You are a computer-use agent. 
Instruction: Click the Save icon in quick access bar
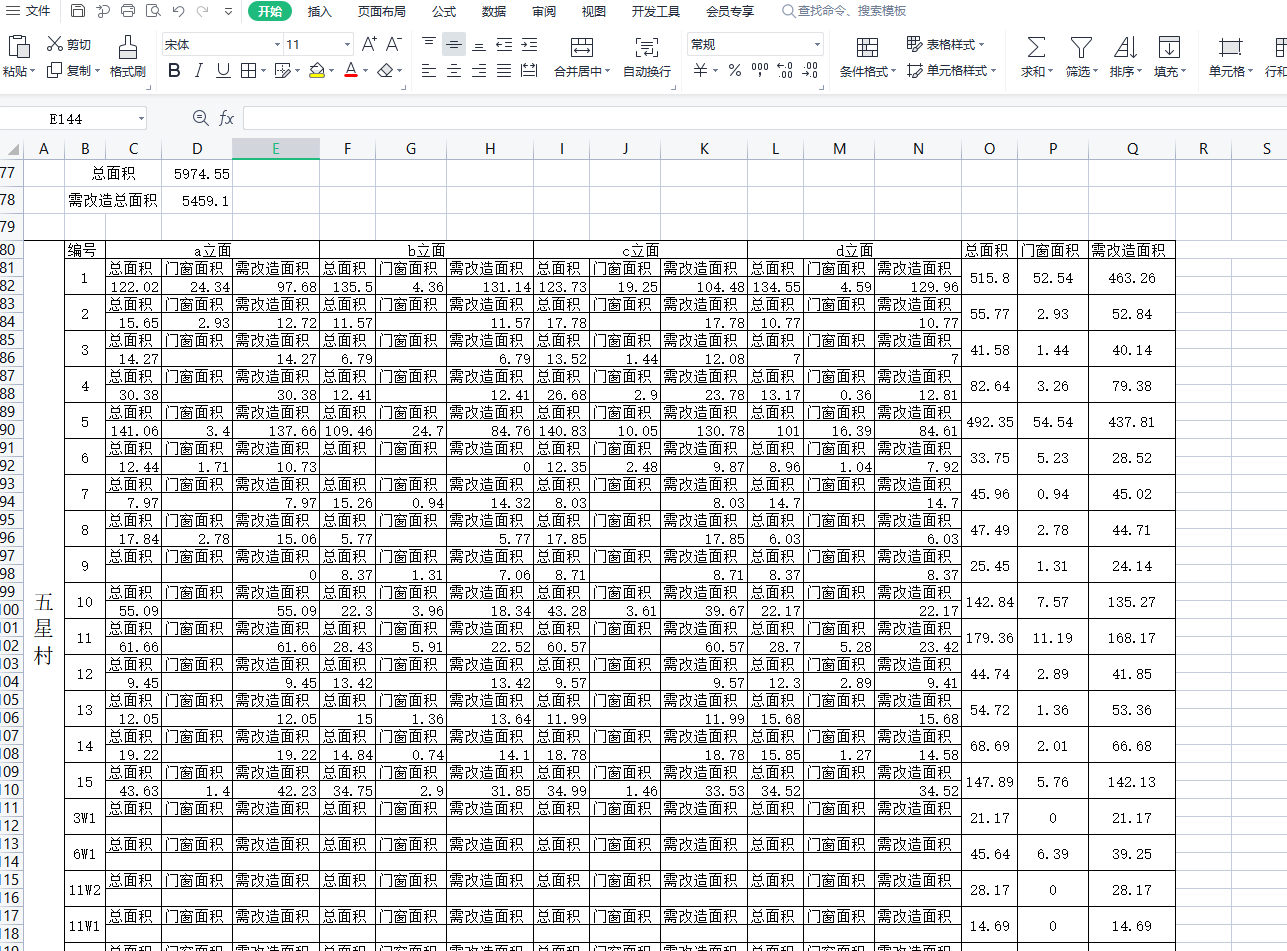78,11
